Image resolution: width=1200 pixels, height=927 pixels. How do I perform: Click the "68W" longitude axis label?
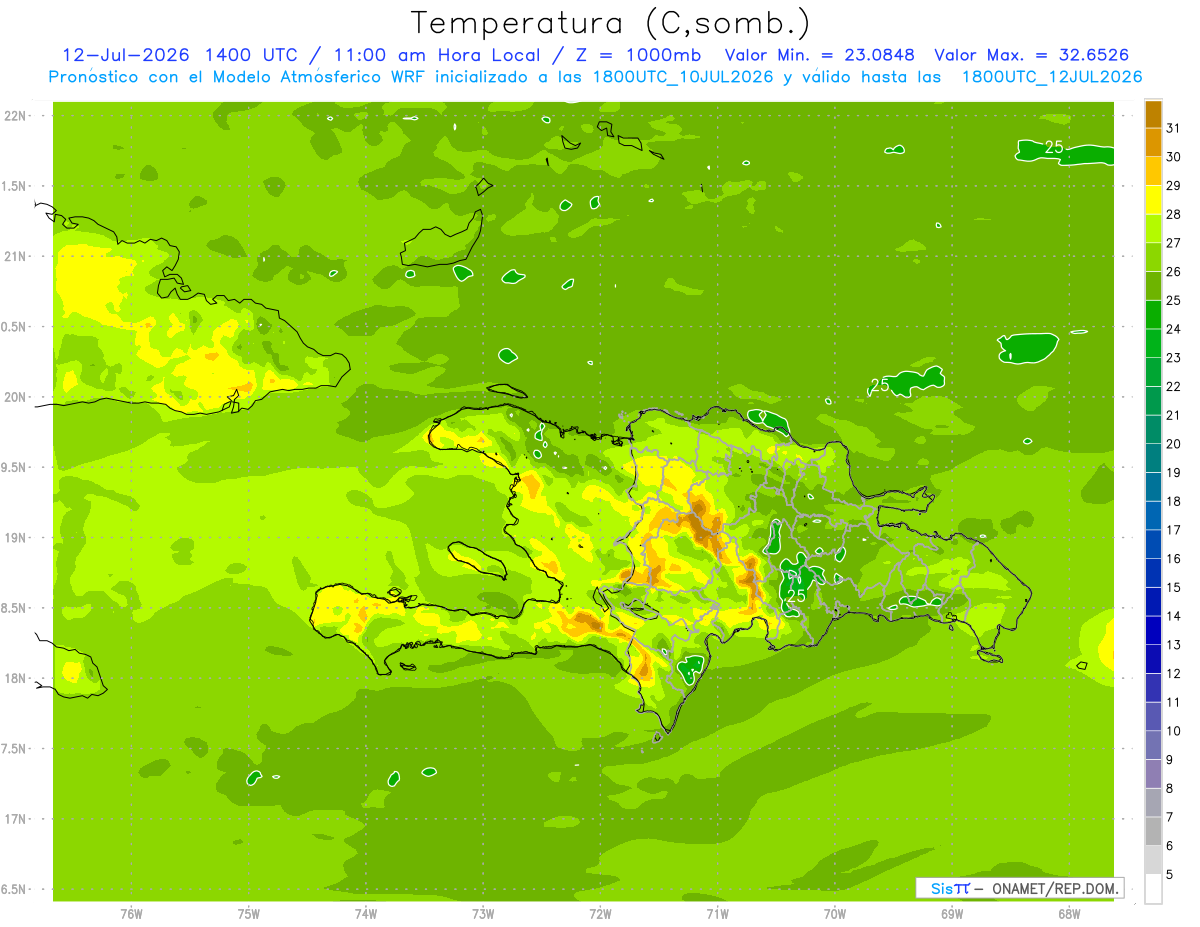click(1069, 914)
